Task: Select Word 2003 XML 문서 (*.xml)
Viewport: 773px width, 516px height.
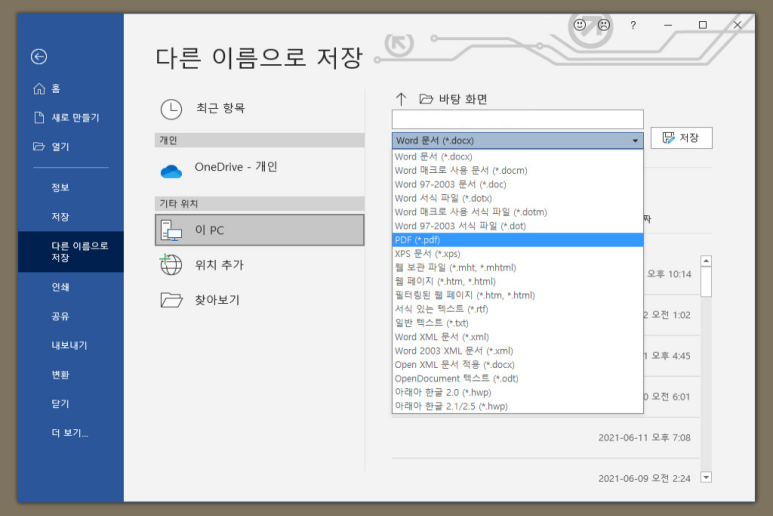Action: pyautogui.click(x=518, y=351)
